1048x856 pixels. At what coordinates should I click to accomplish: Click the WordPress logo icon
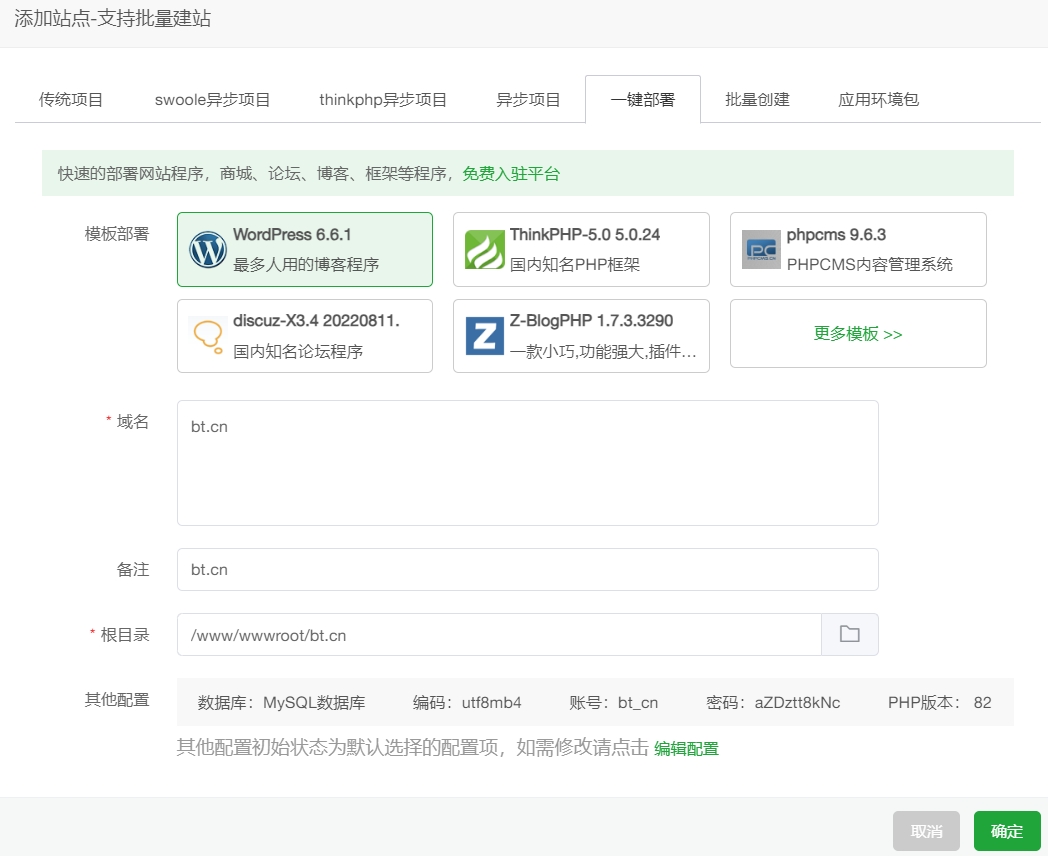[x=207, y=249]
